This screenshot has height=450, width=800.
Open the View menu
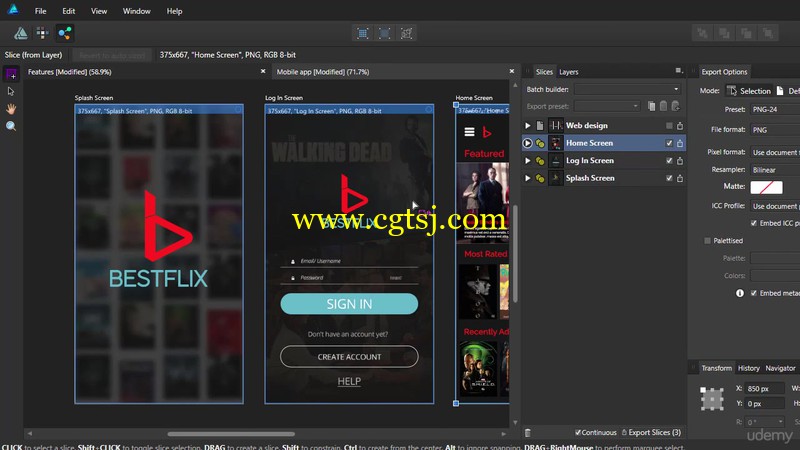point(99,11)
